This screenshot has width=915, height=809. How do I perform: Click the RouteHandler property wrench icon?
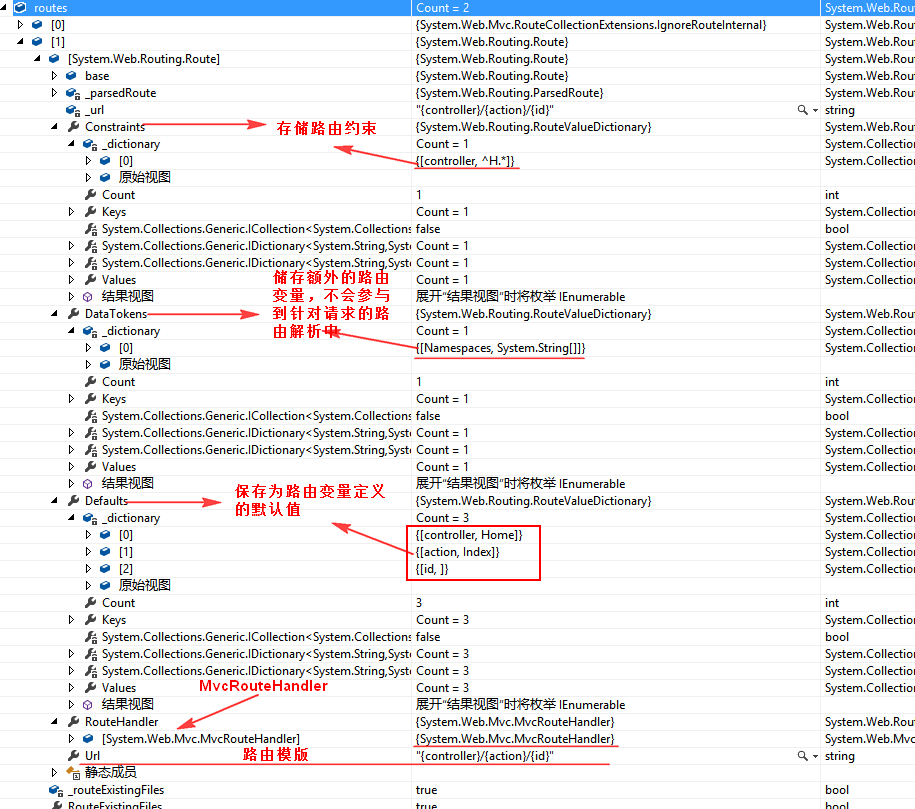click(x=73, y=721)
